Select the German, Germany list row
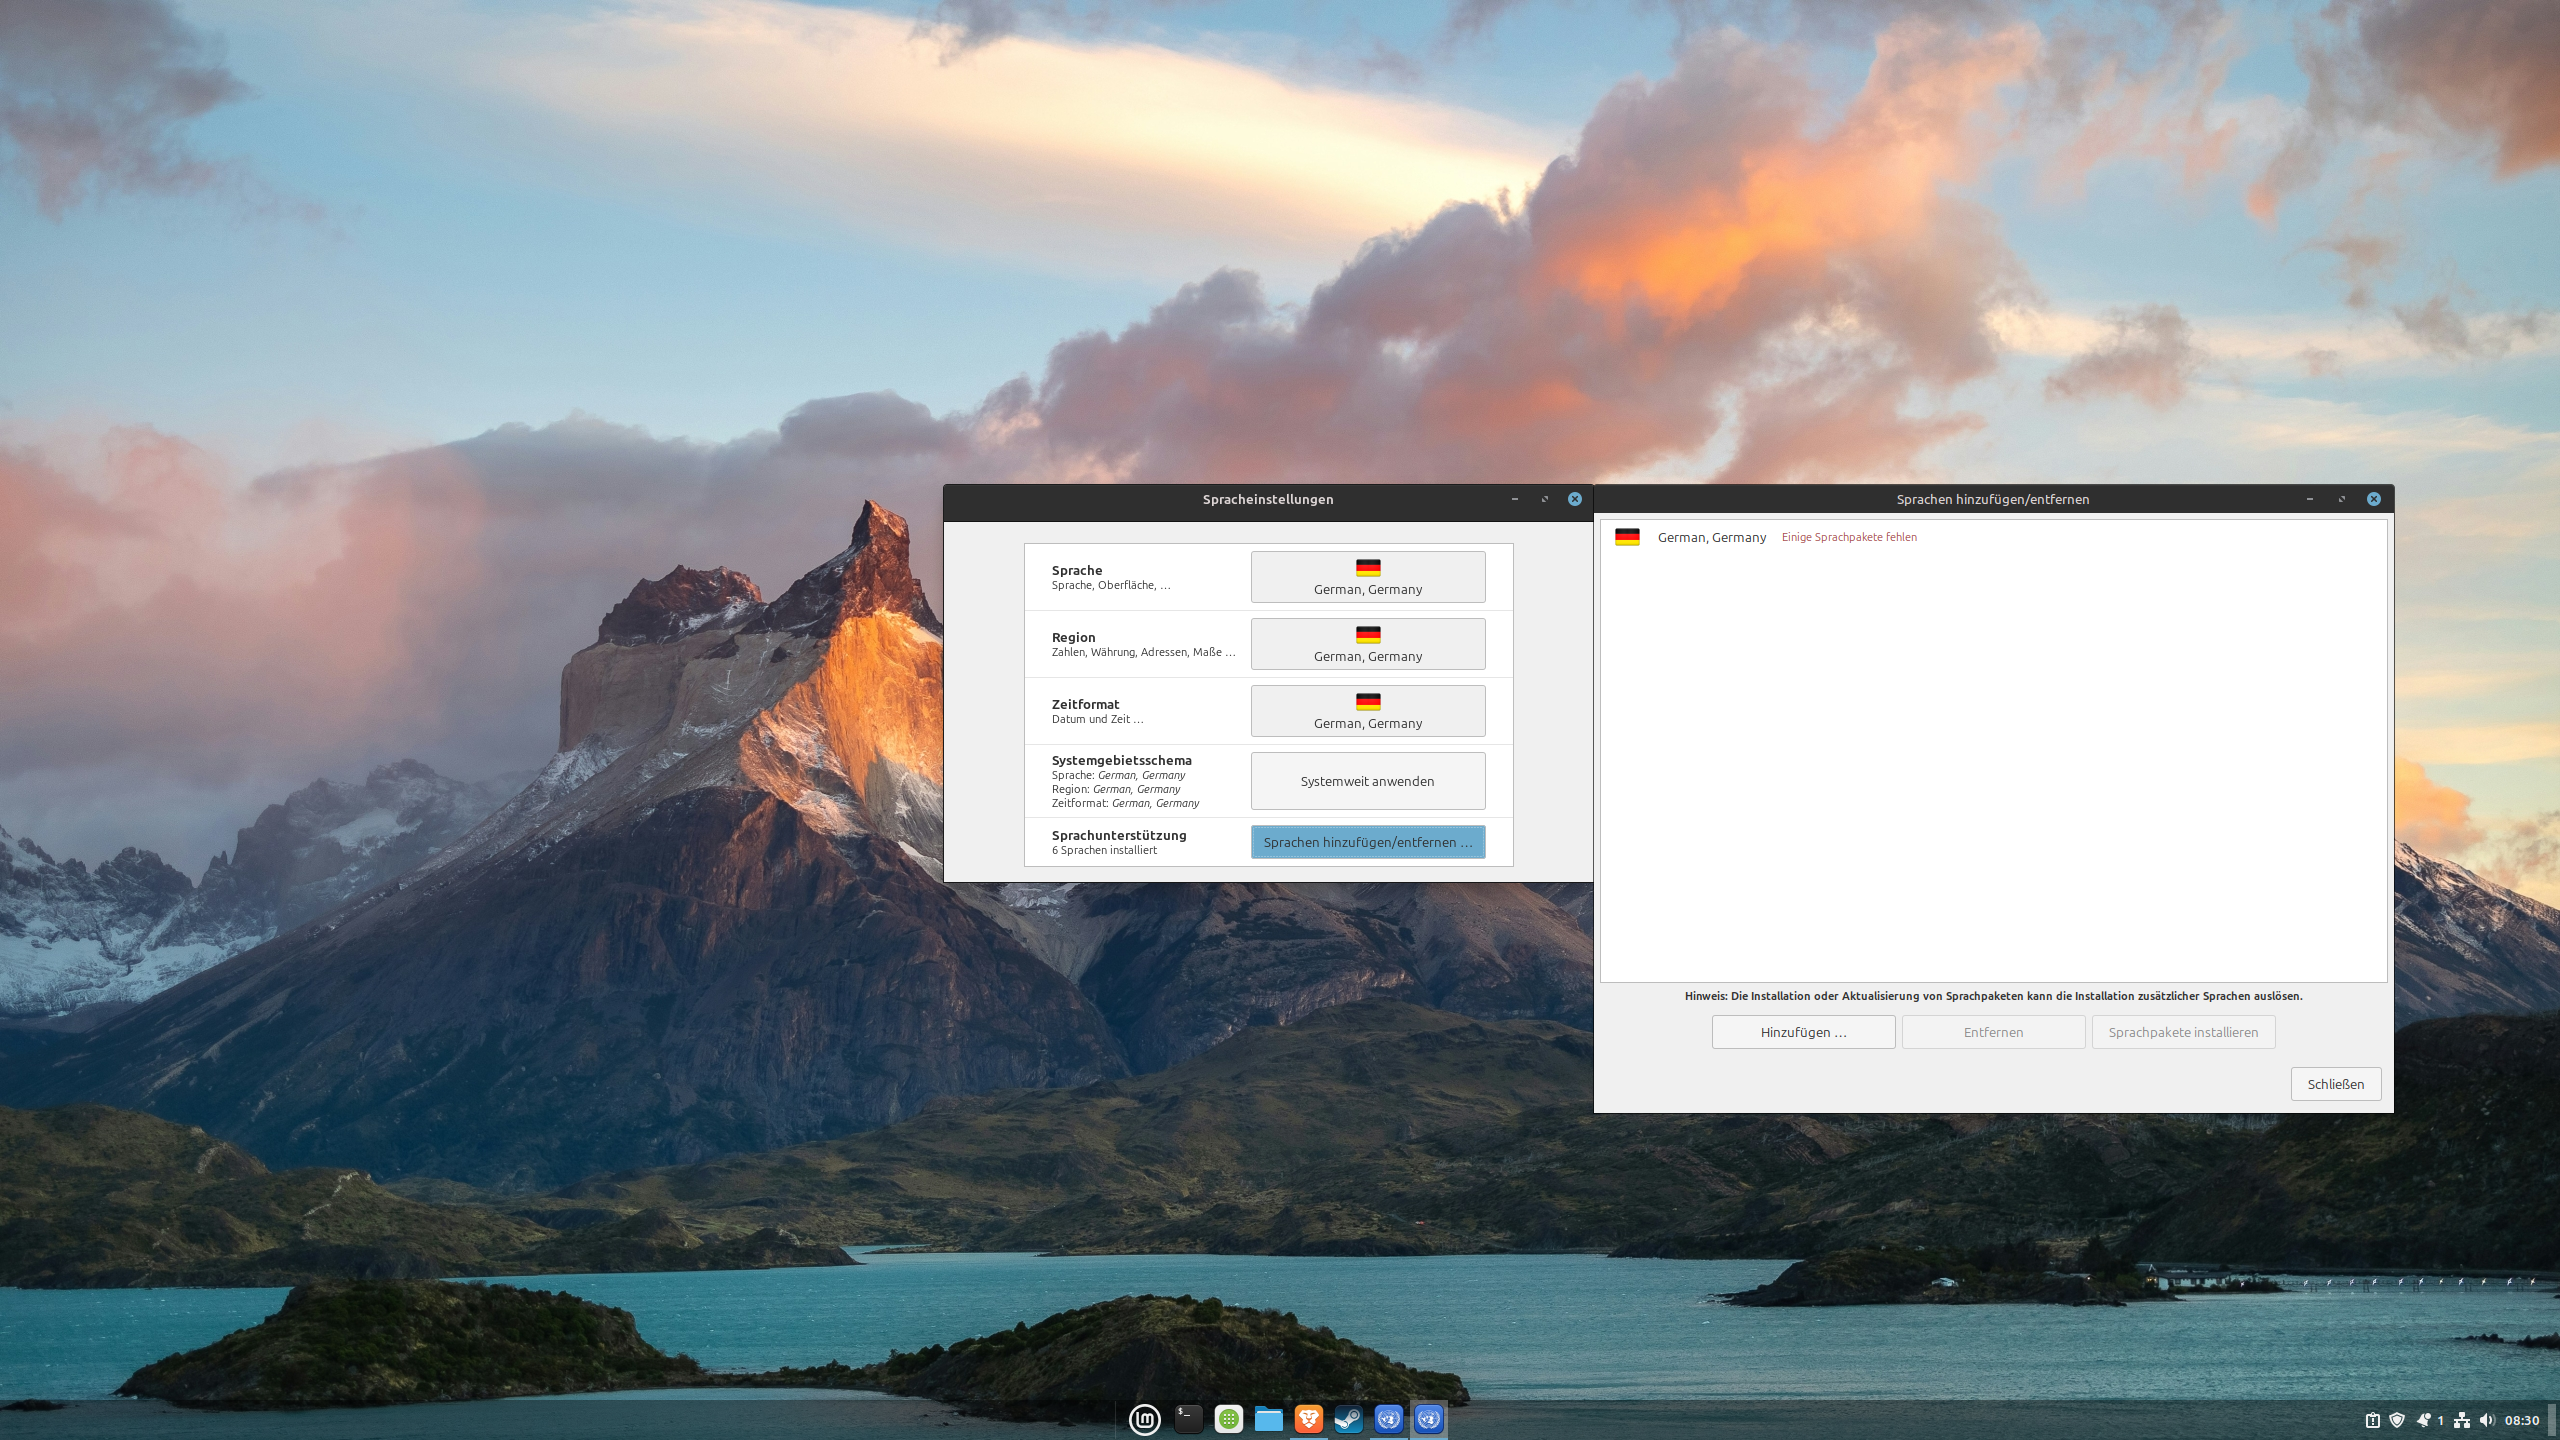 pyautogui.click(x=1711, y=537)
